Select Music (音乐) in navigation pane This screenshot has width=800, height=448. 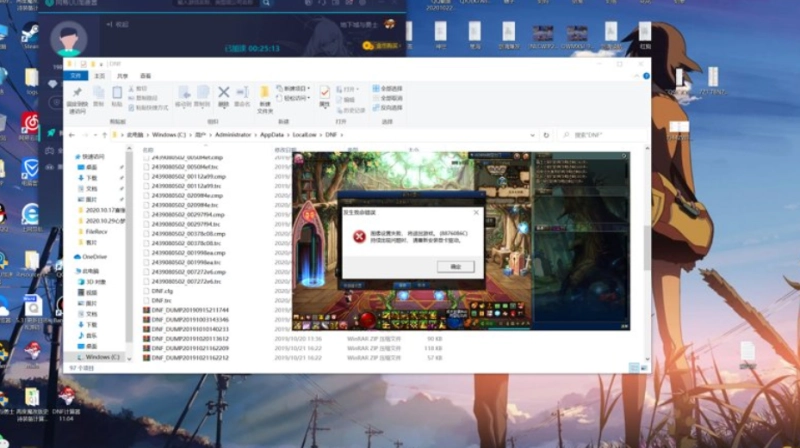tap(87, 335)
